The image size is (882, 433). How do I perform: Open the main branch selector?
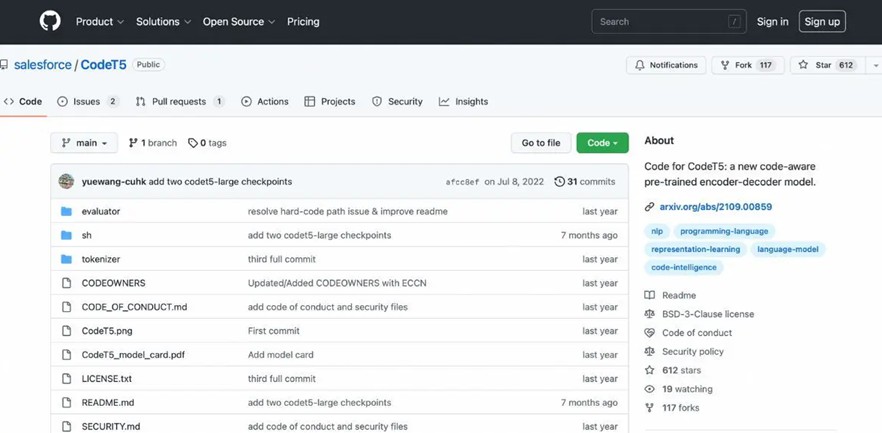pos(84,143)
